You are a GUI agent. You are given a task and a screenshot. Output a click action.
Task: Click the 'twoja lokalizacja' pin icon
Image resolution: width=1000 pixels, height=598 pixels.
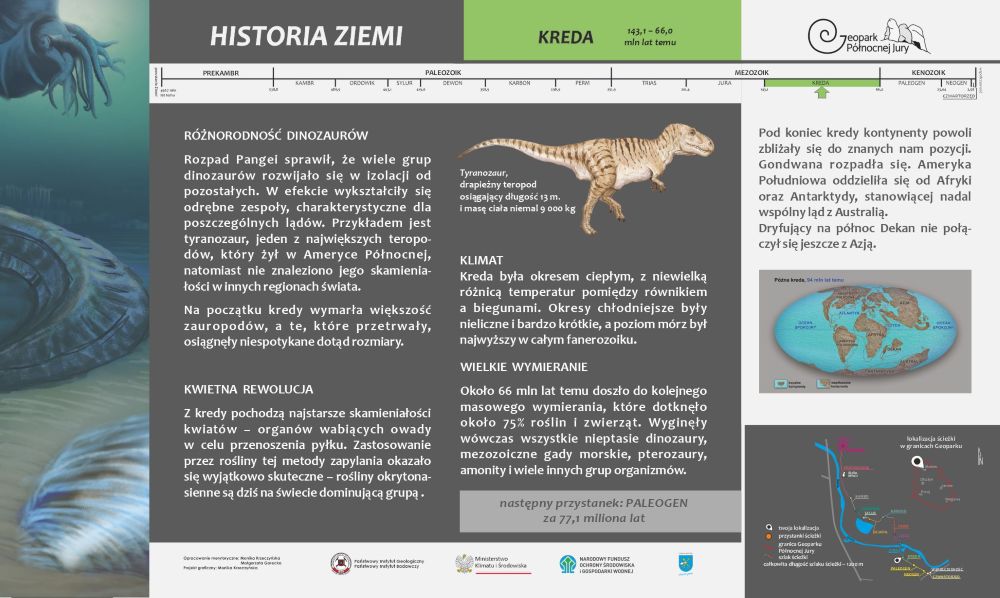coord(767,525)
